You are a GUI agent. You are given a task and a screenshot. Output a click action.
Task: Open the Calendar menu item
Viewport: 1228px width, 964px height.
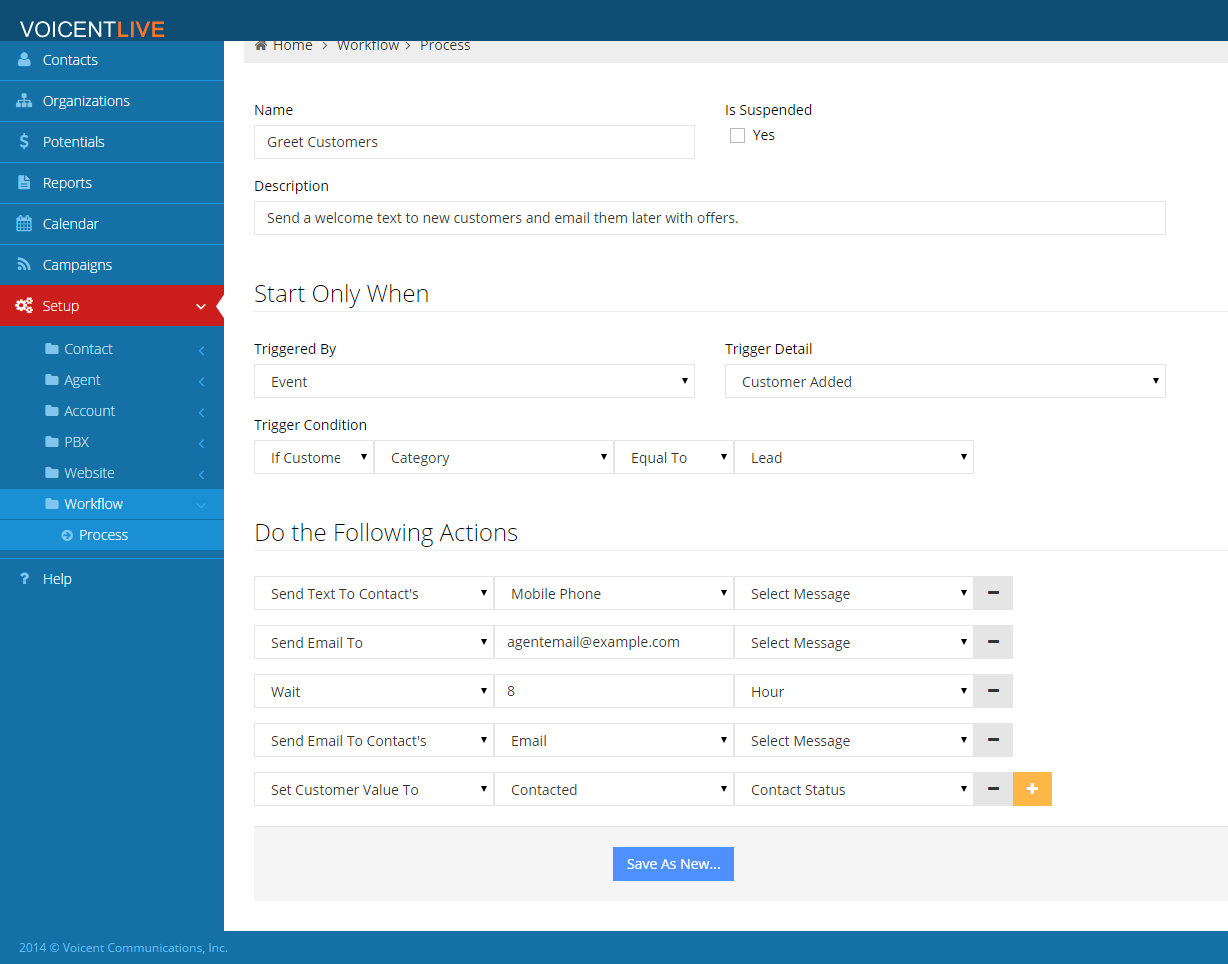[x=112, y=224]
